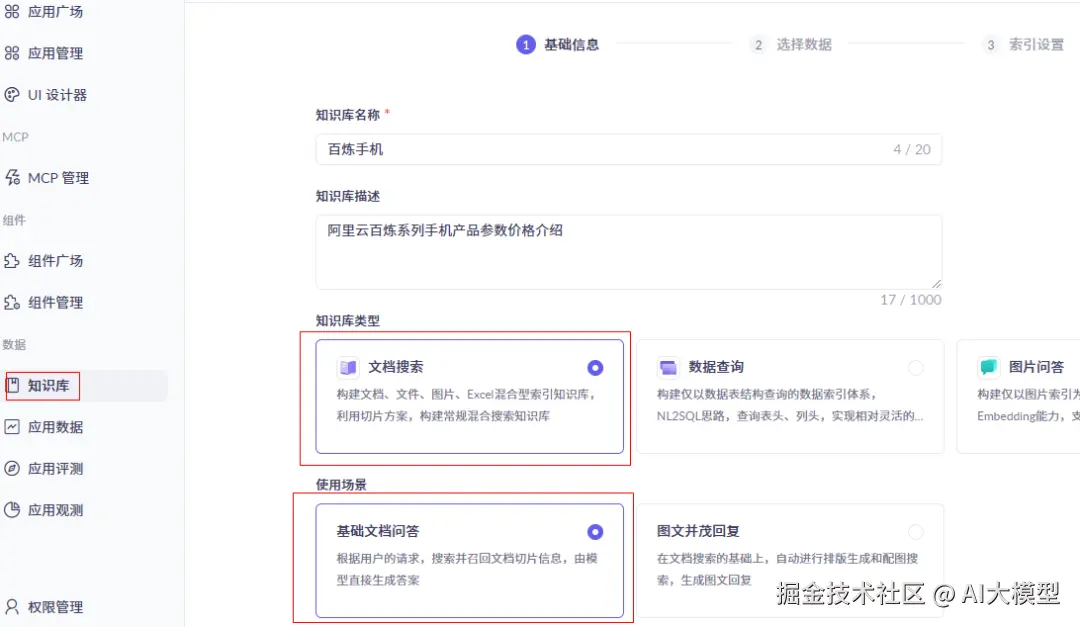Click the 应用数据 chart icon
The width and height of the screenshot is (1080, 627).
pyautogui.click(x=12, y=426)
